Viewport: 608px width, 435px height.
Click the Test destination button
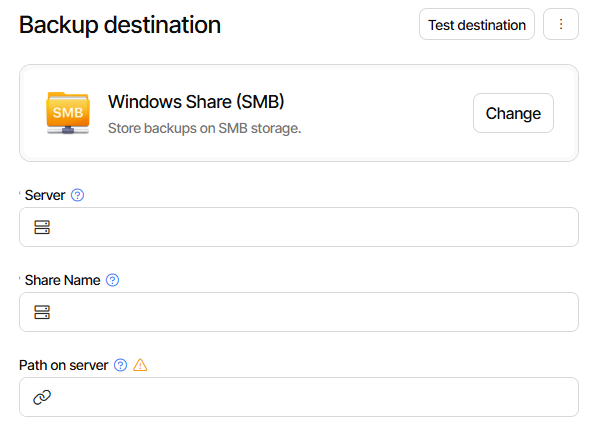[x=476, y=25]
